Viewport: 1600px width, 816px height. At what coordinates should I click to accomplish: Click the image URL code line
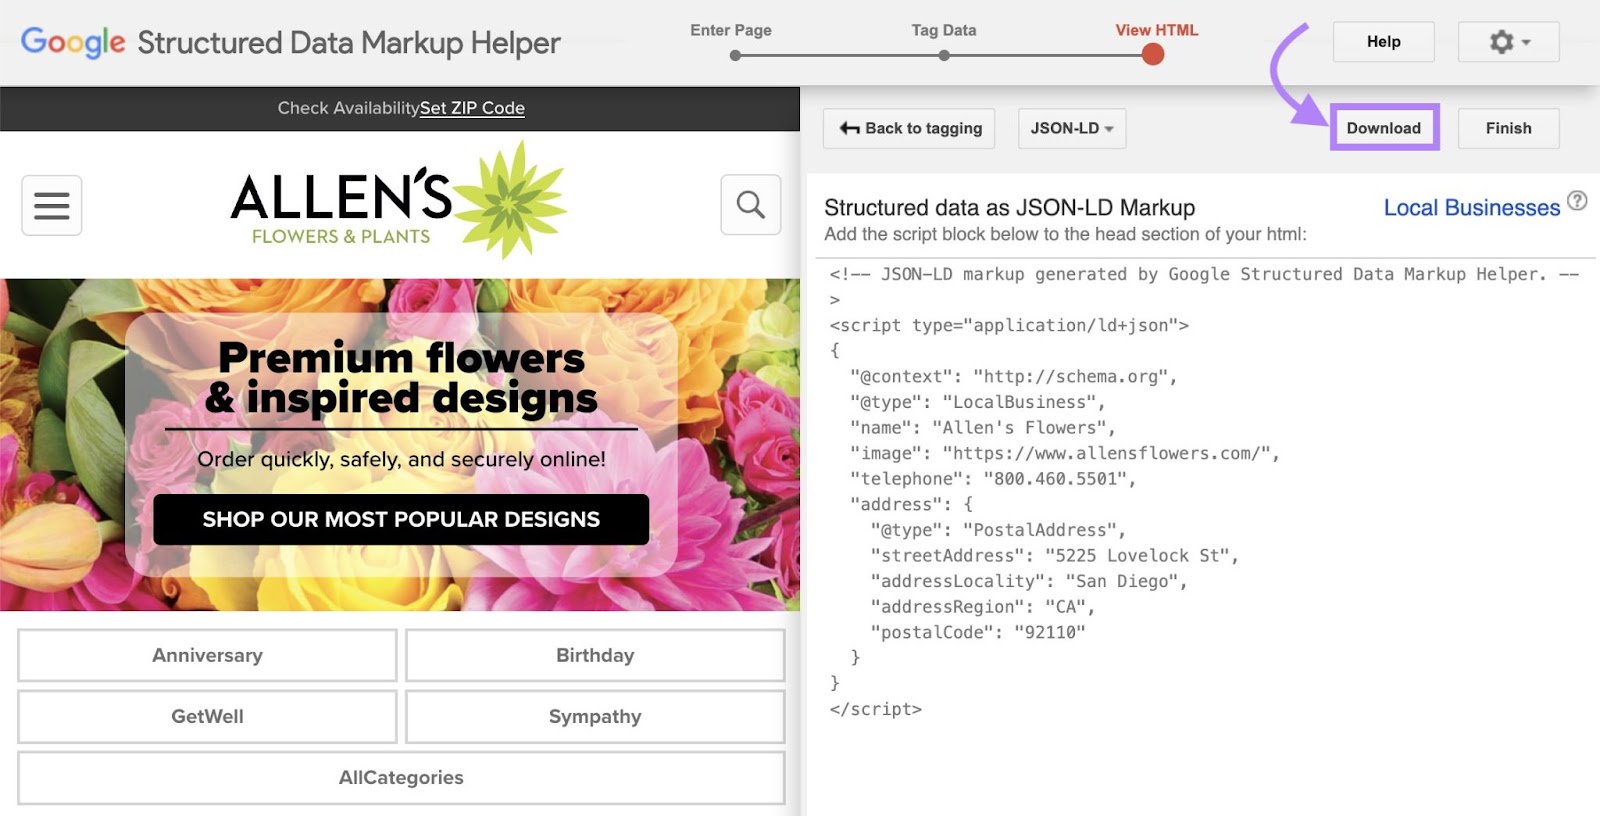pyautogui.click(x=1065, y=453)
